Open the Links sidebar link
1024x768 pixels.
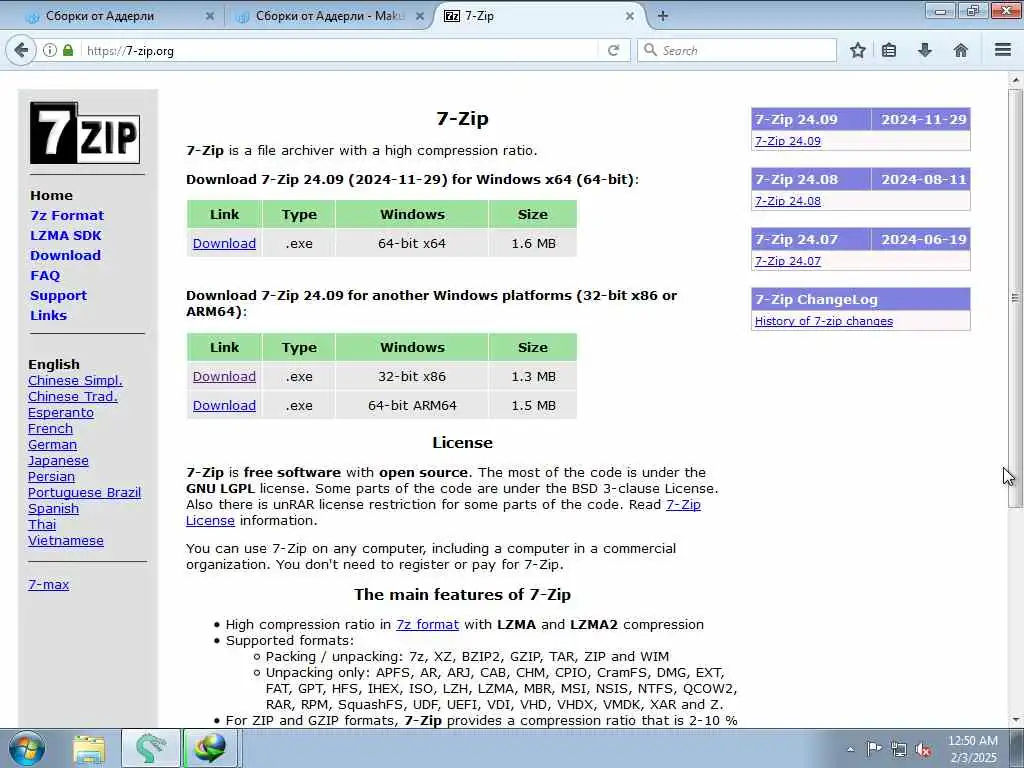pyautogui.click(x=48, y=315)
